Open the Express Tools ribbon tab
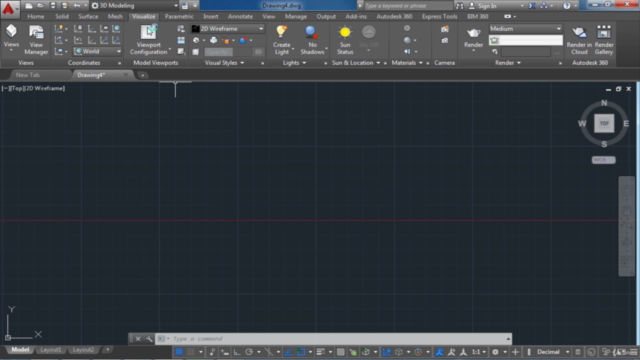The width and height of the screenshot is (640, 360). 440,16
